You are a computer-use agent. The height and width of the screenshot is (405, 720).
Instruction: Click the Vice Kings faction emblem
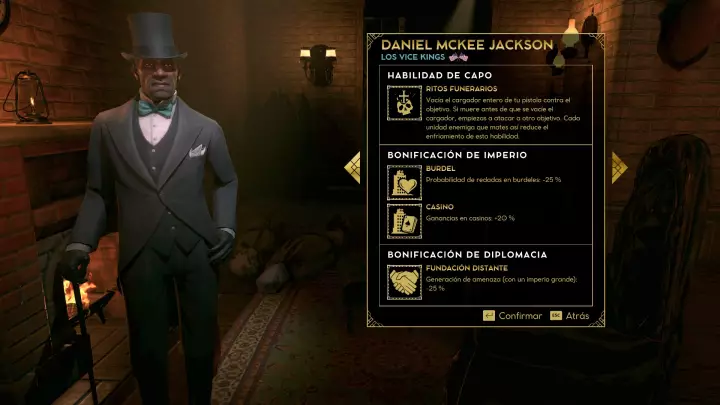point(458,57)
